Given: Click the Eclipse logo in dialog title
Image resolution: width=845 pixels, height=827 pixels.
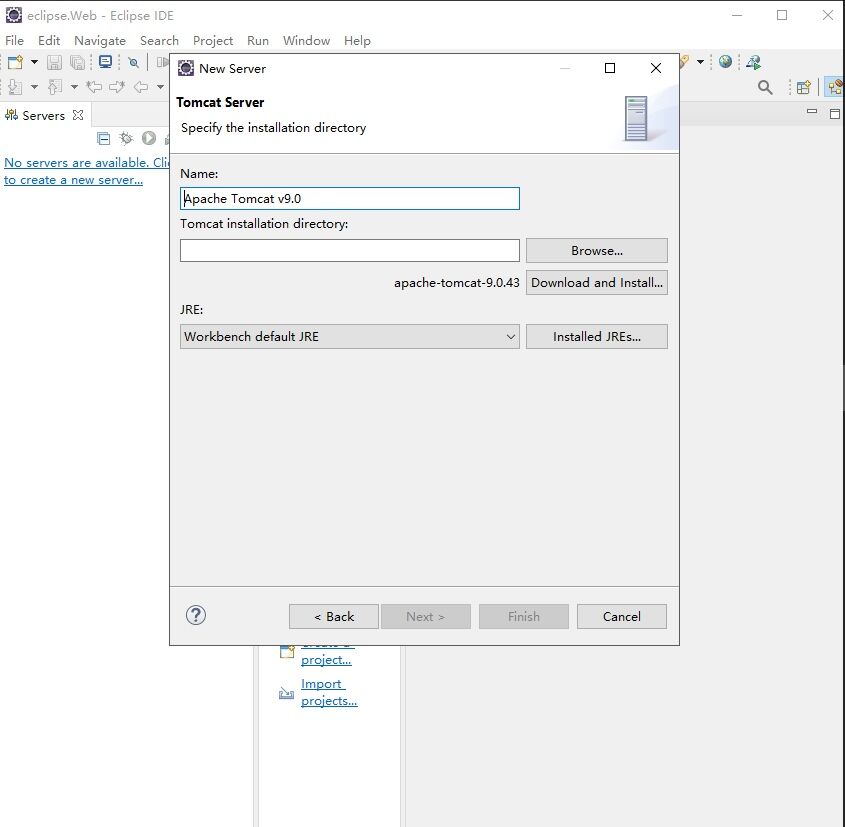Looking at the screenshot, I should pyautogui.click(x=186, y=68).
